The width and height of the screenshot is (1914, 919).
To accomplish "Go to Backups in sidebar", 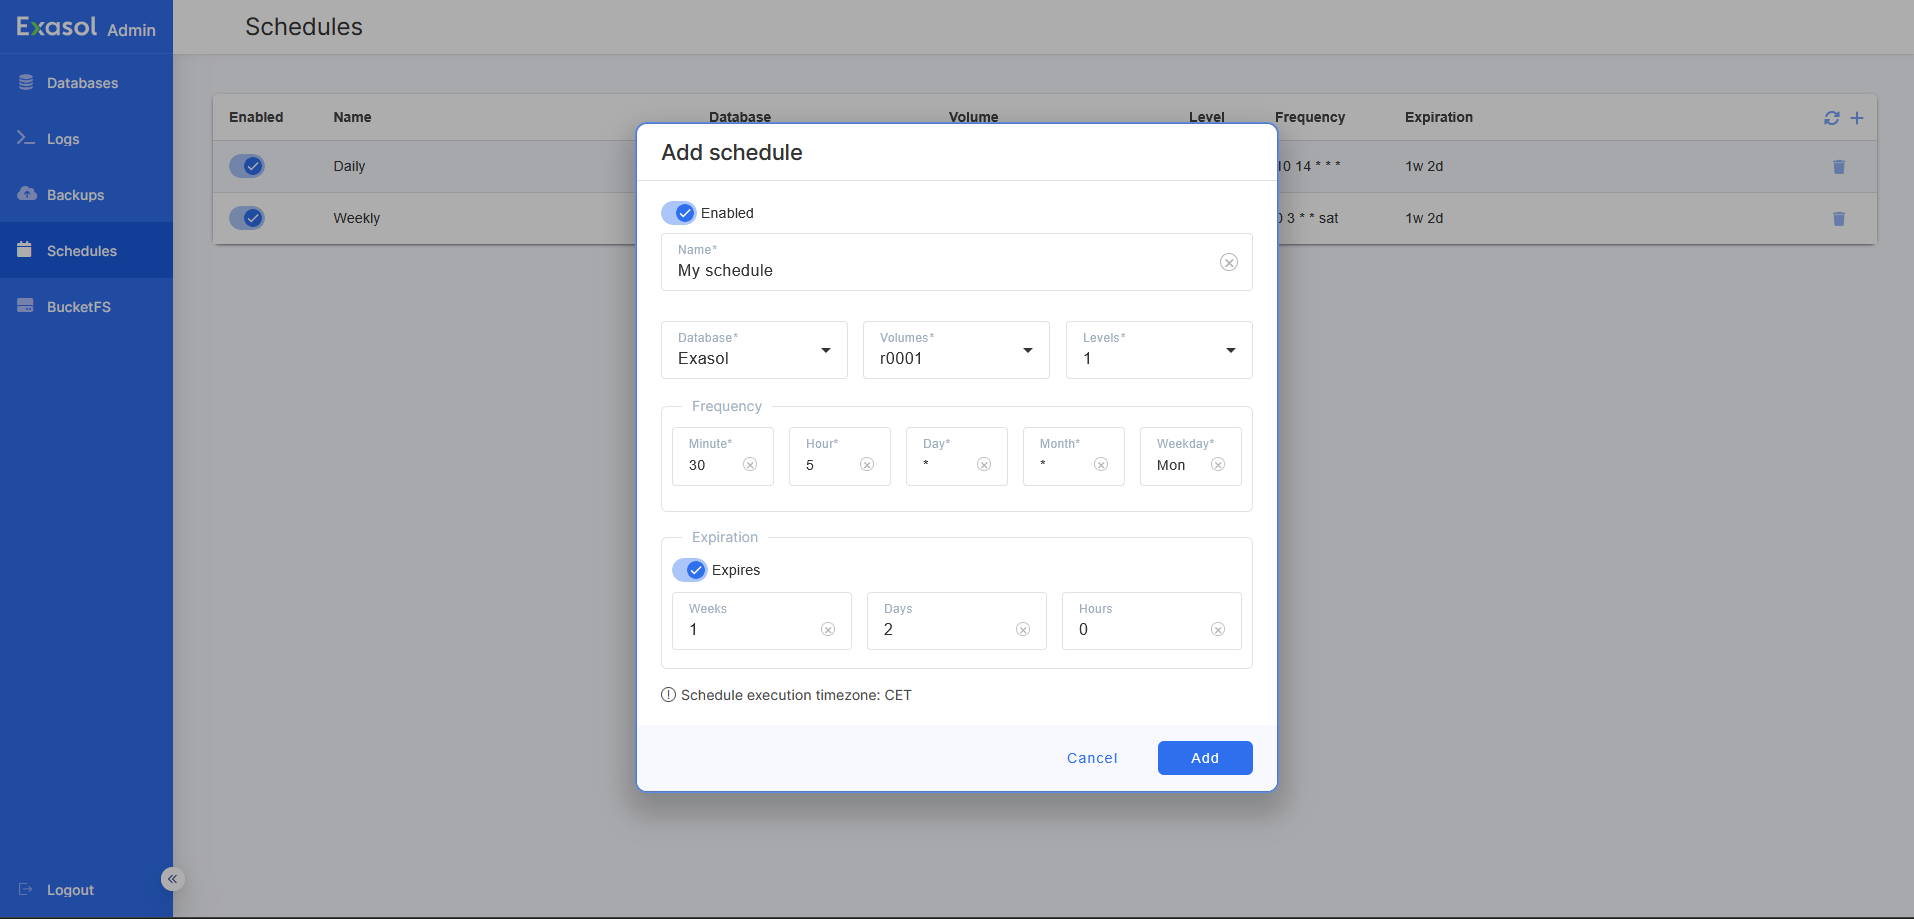I will (x=75, y=195).
